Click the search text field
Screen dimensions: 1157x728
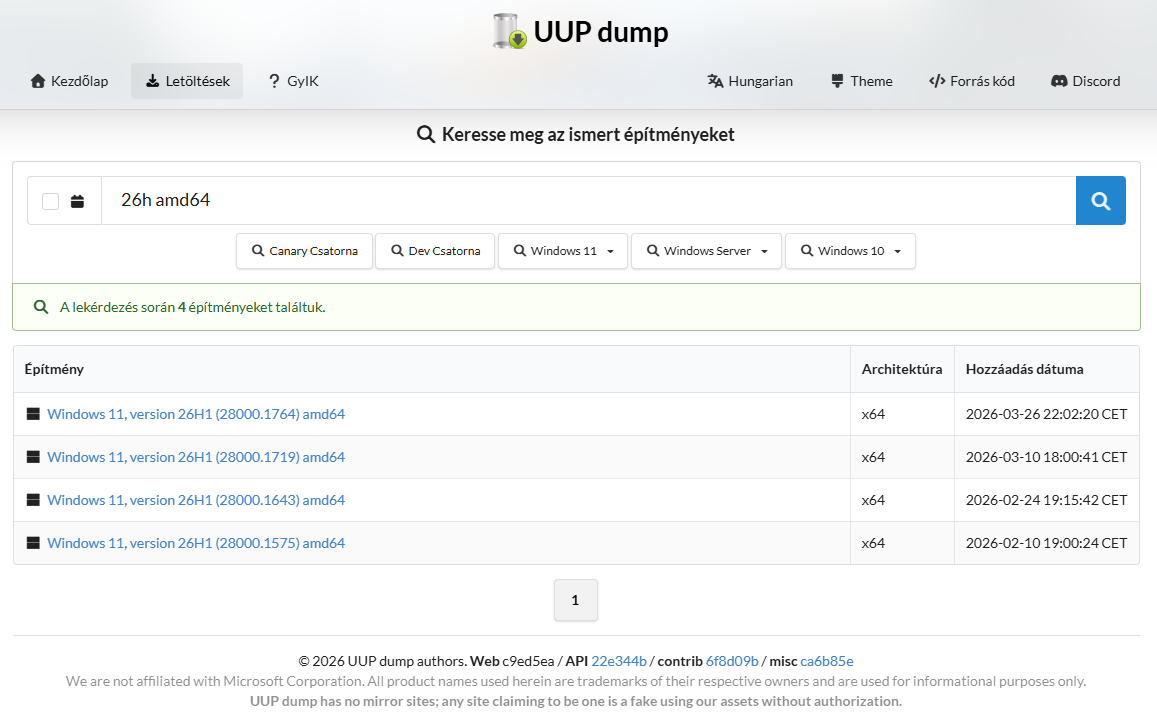[x=588, y=201]
